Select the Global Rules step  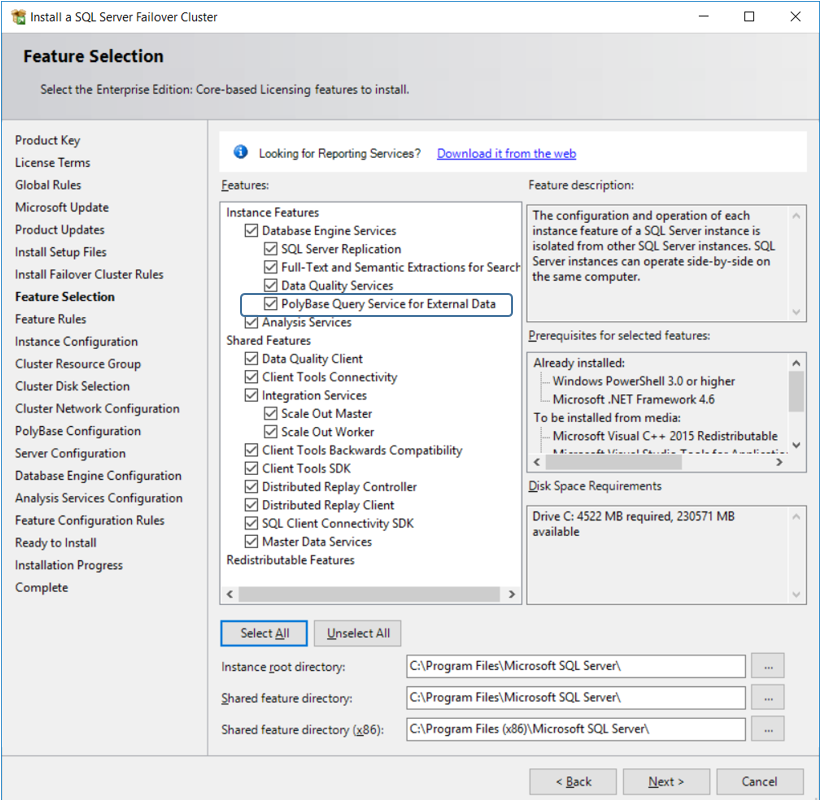tap(48, 185)
